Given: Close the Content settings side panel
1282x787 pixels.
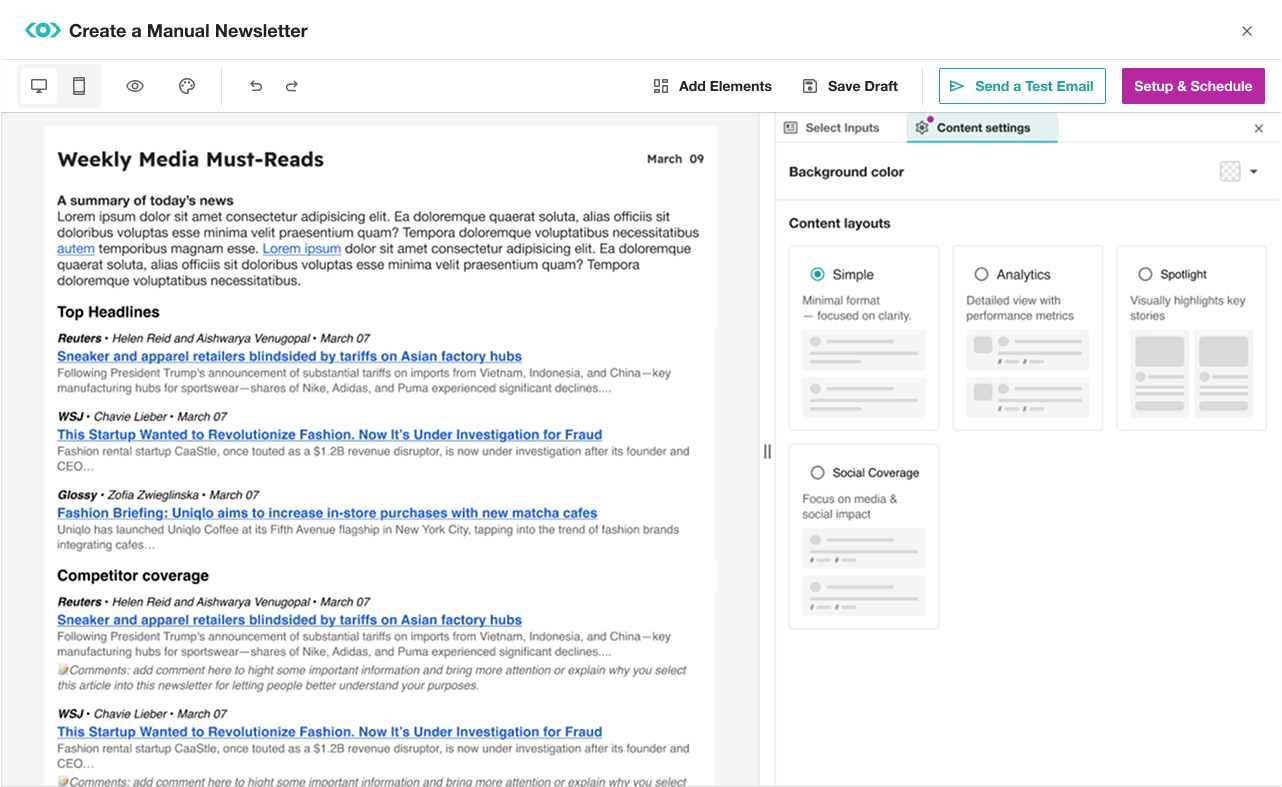Looking at the screenshot, I should pyautogui.click(x=1259, y=128).
